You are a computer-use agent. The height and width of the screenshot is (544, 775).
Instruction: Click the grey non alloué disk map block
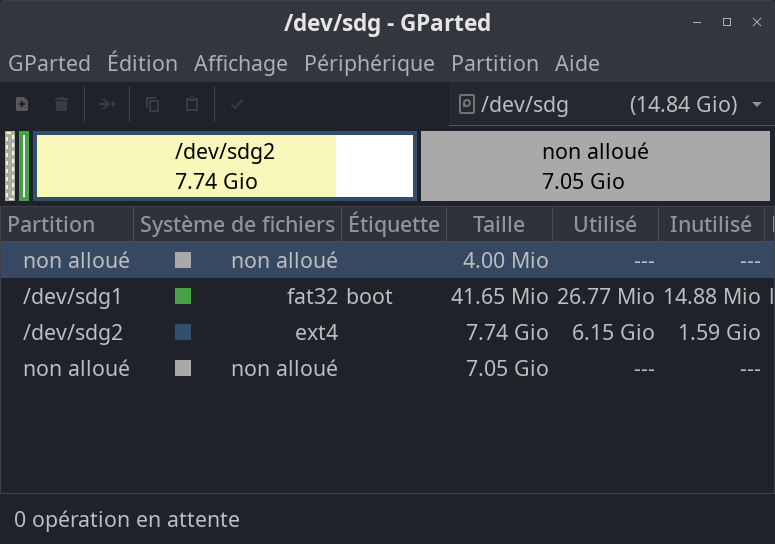(595, 166)
